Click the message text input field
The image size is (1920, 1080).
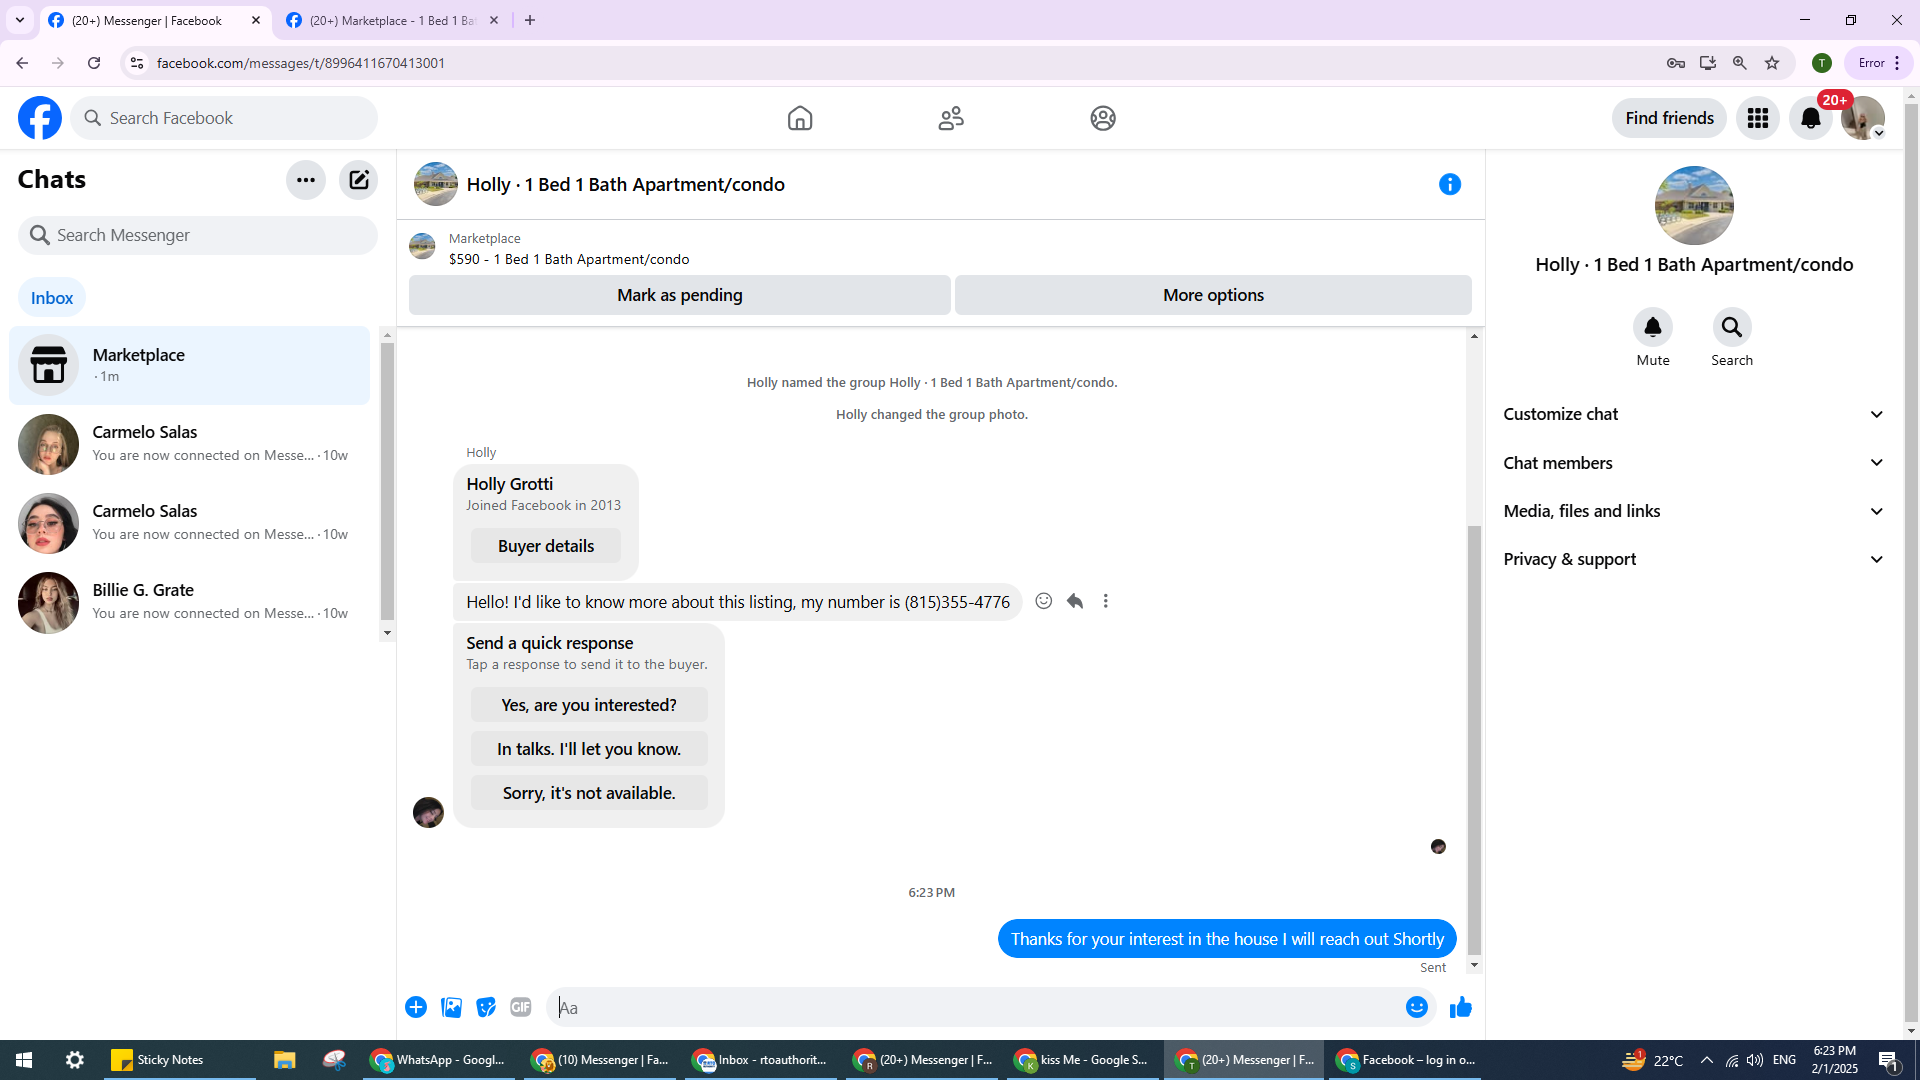[975, 1008]
